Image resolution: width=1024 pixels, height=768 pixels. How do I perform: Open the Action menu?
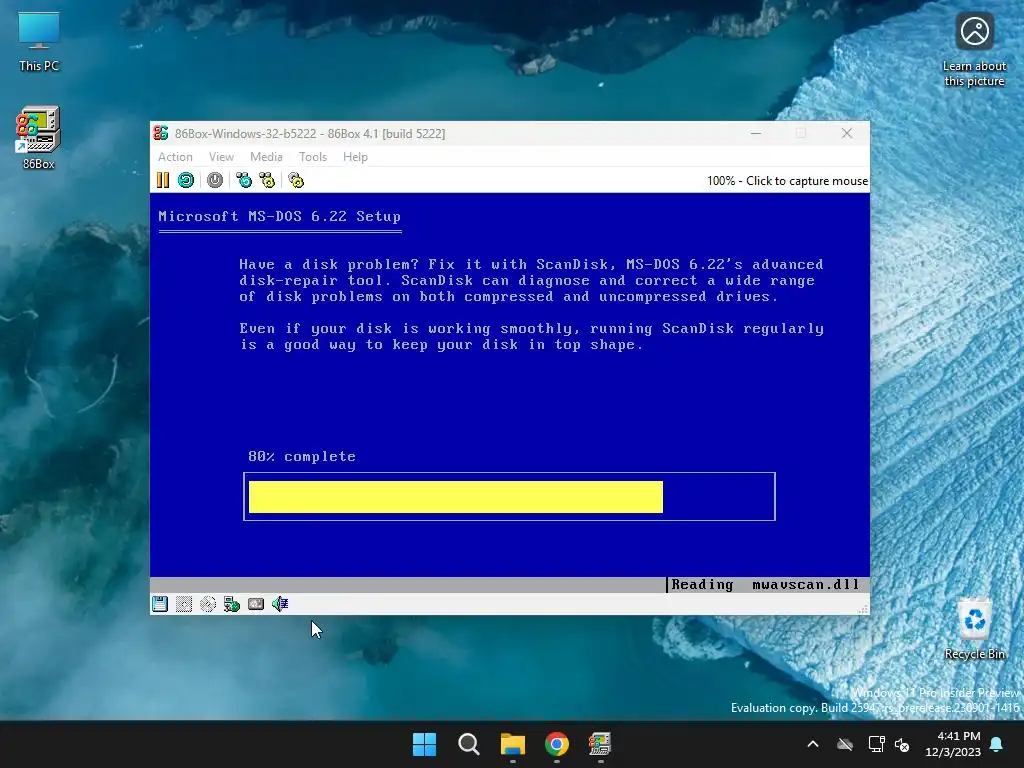pos(175,157)
